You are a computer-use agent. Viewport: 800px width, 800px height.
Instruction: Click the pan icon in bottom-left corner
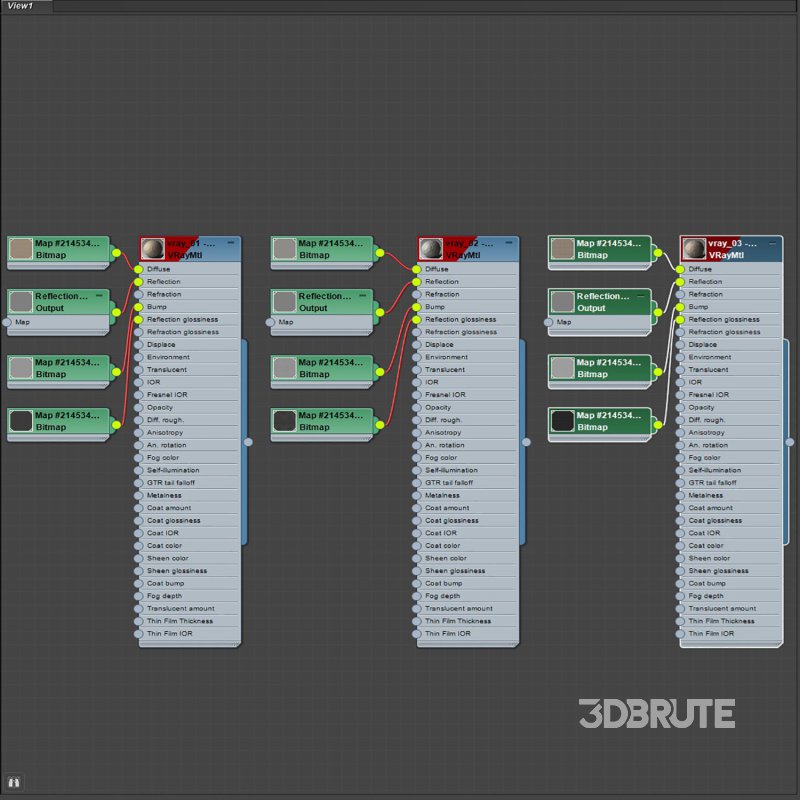14,782
